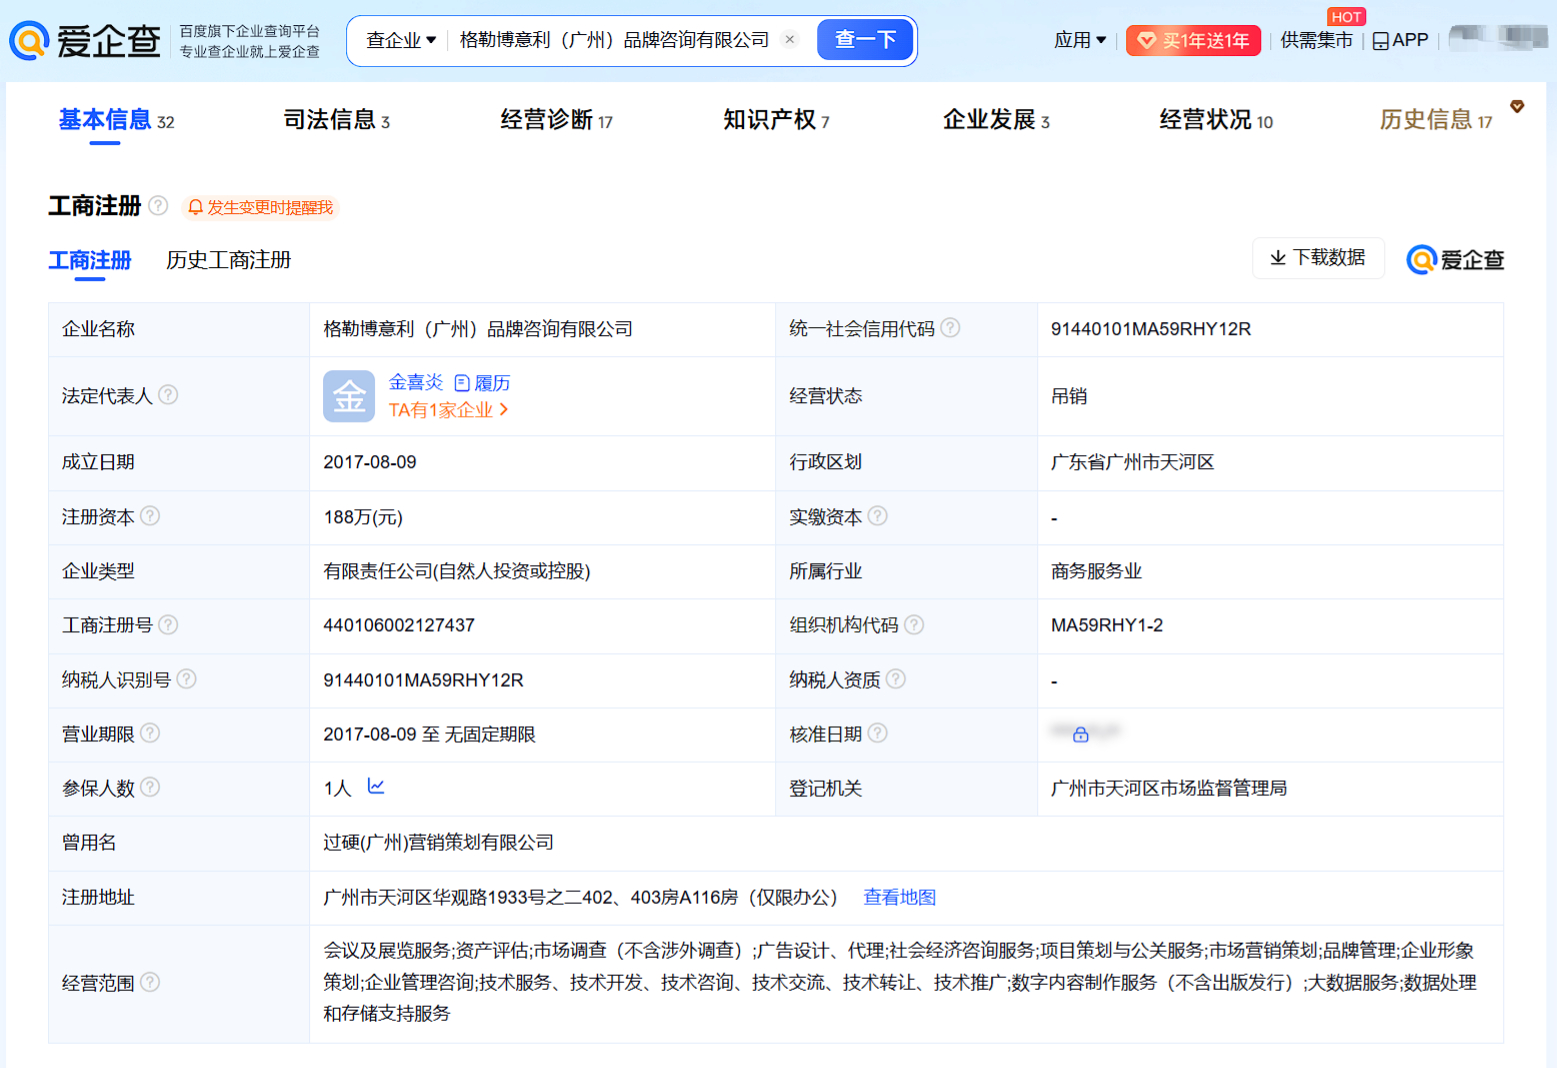Screen dimensions: 1557x1068
Task: Select the 工商注册 sub-tab
Action: click(90, 260)
